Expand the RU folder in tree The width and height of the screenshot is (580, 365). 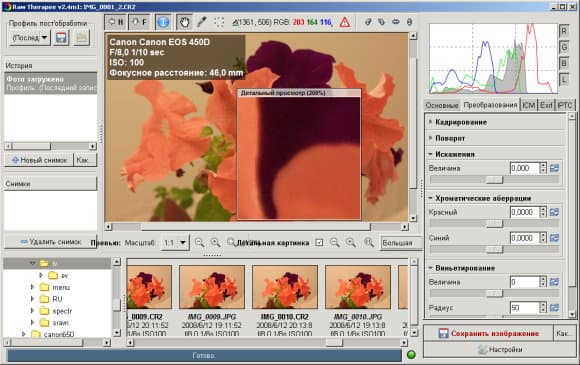(x=32, y=298)
